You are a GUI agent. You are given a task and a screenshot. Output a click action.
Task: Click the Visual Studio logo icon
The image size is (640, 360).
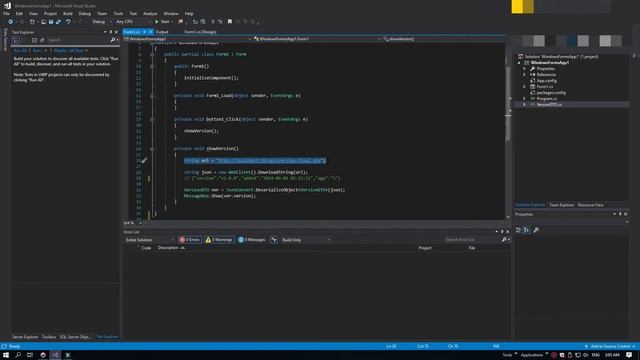coord(7,6)
